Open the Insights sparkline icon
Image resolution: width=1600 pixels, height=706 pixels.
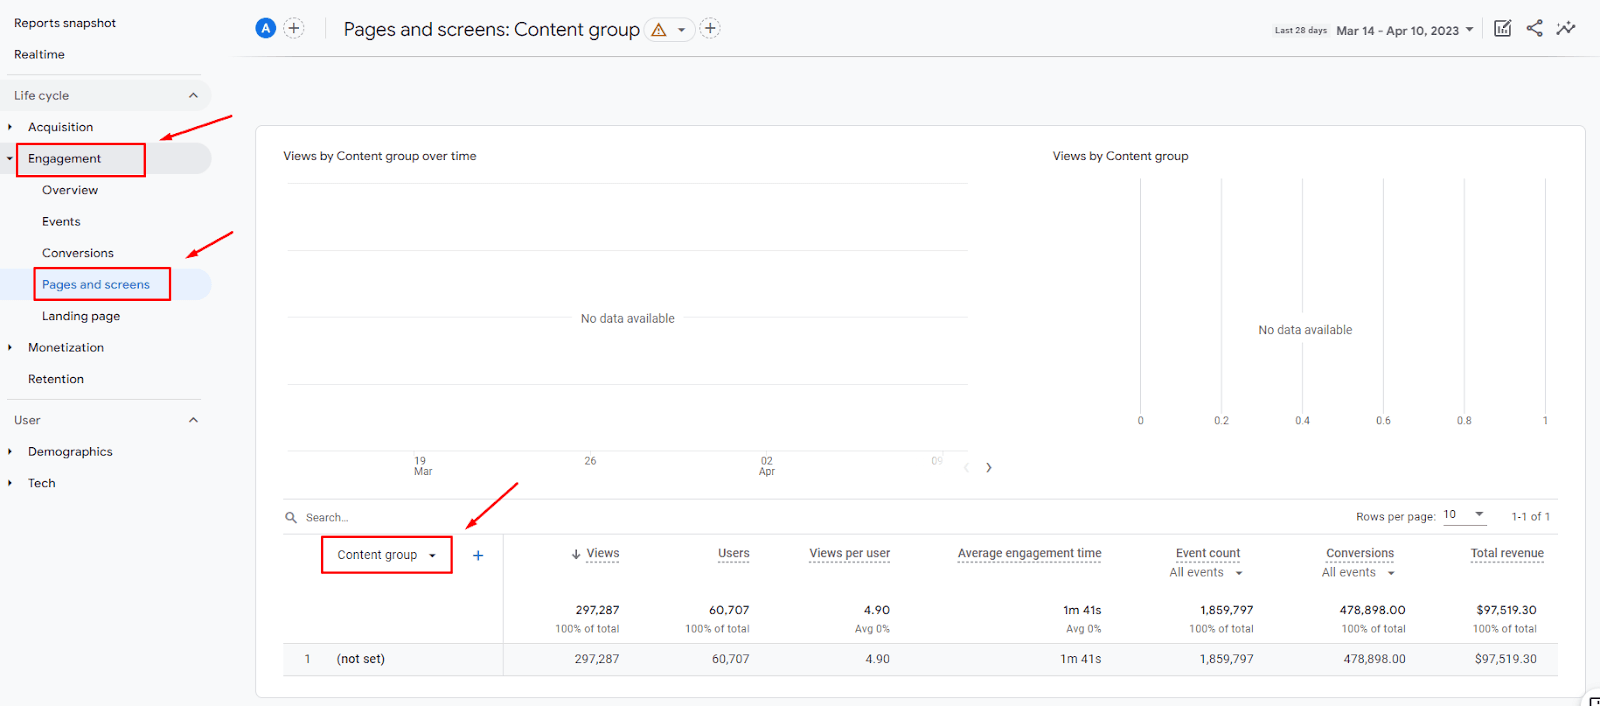pos(1566,28)
